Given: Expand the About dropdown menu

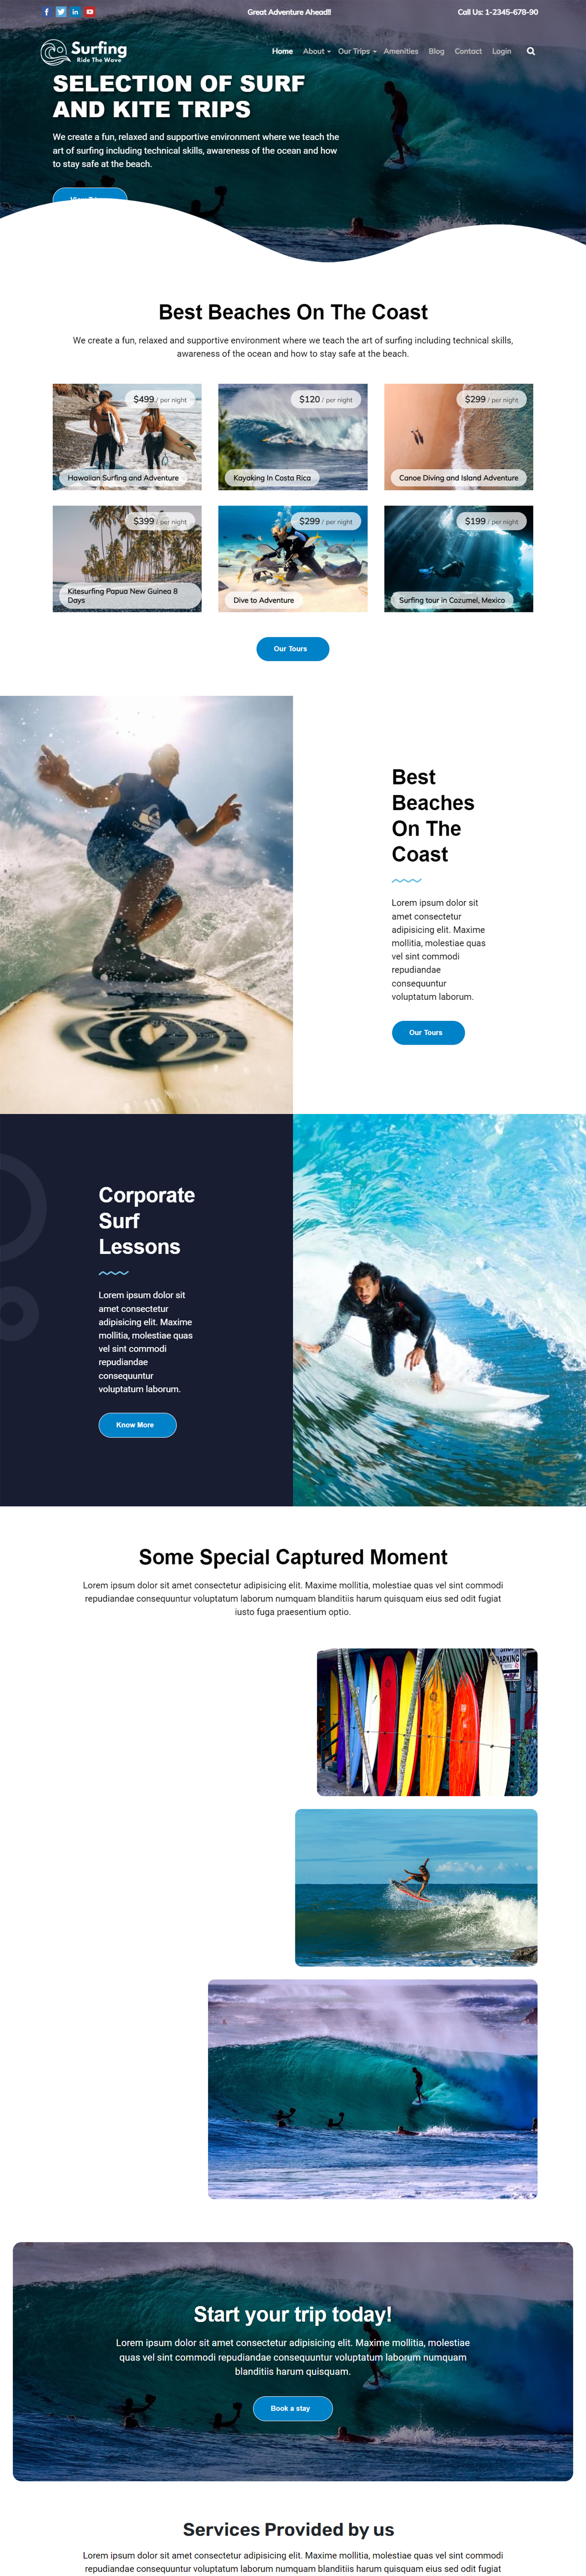Looking at the screenshot, I should click(316, 51).
